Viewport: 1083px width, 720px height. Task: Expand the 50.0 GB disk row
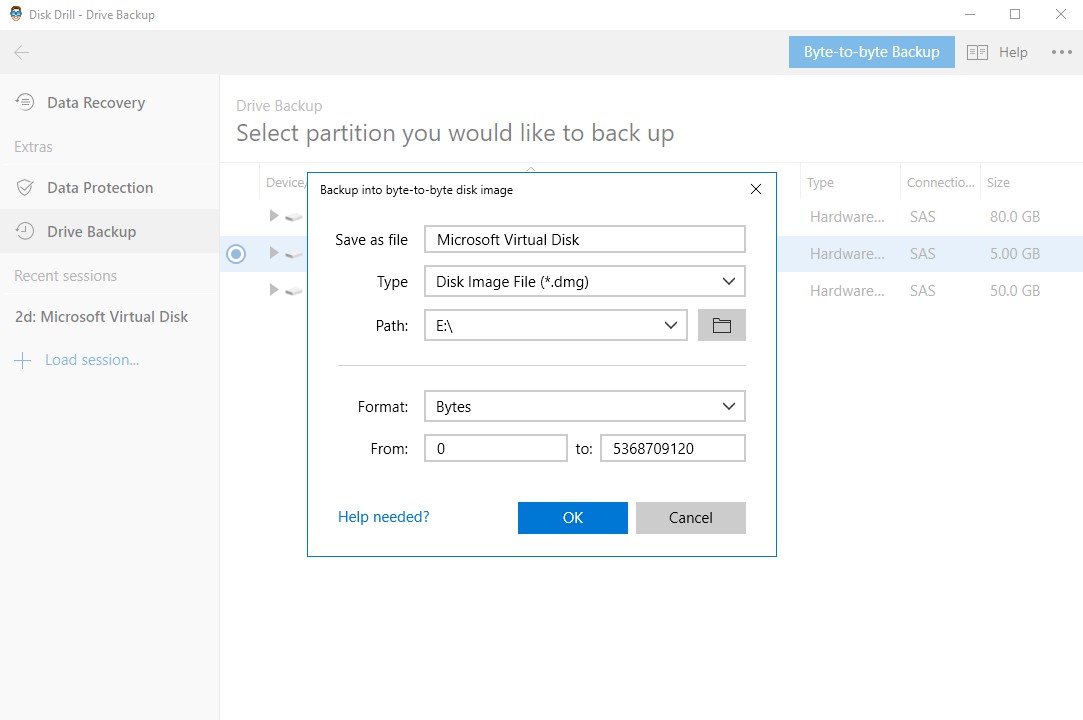coord(274,290)
